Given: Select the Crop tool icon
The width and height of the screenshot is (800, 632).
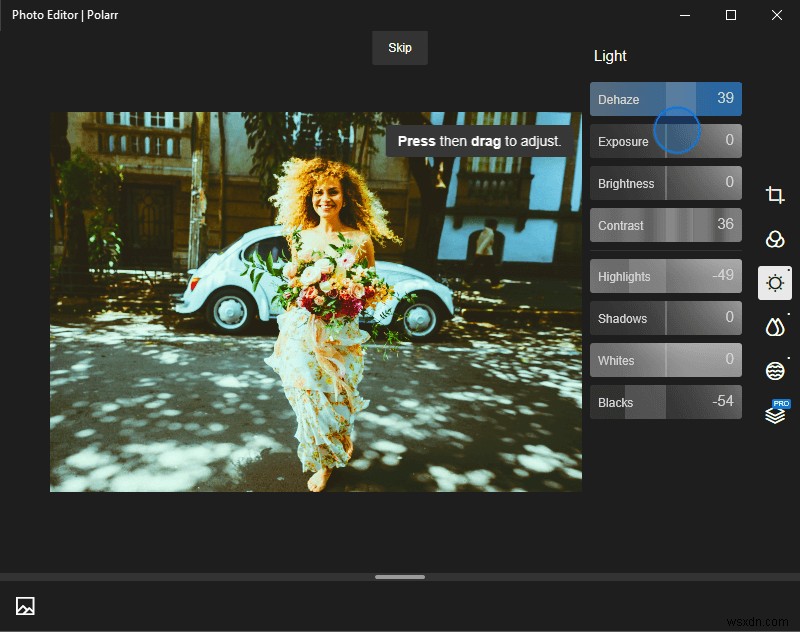Looking at the screenshot, I should coord(775,195).
